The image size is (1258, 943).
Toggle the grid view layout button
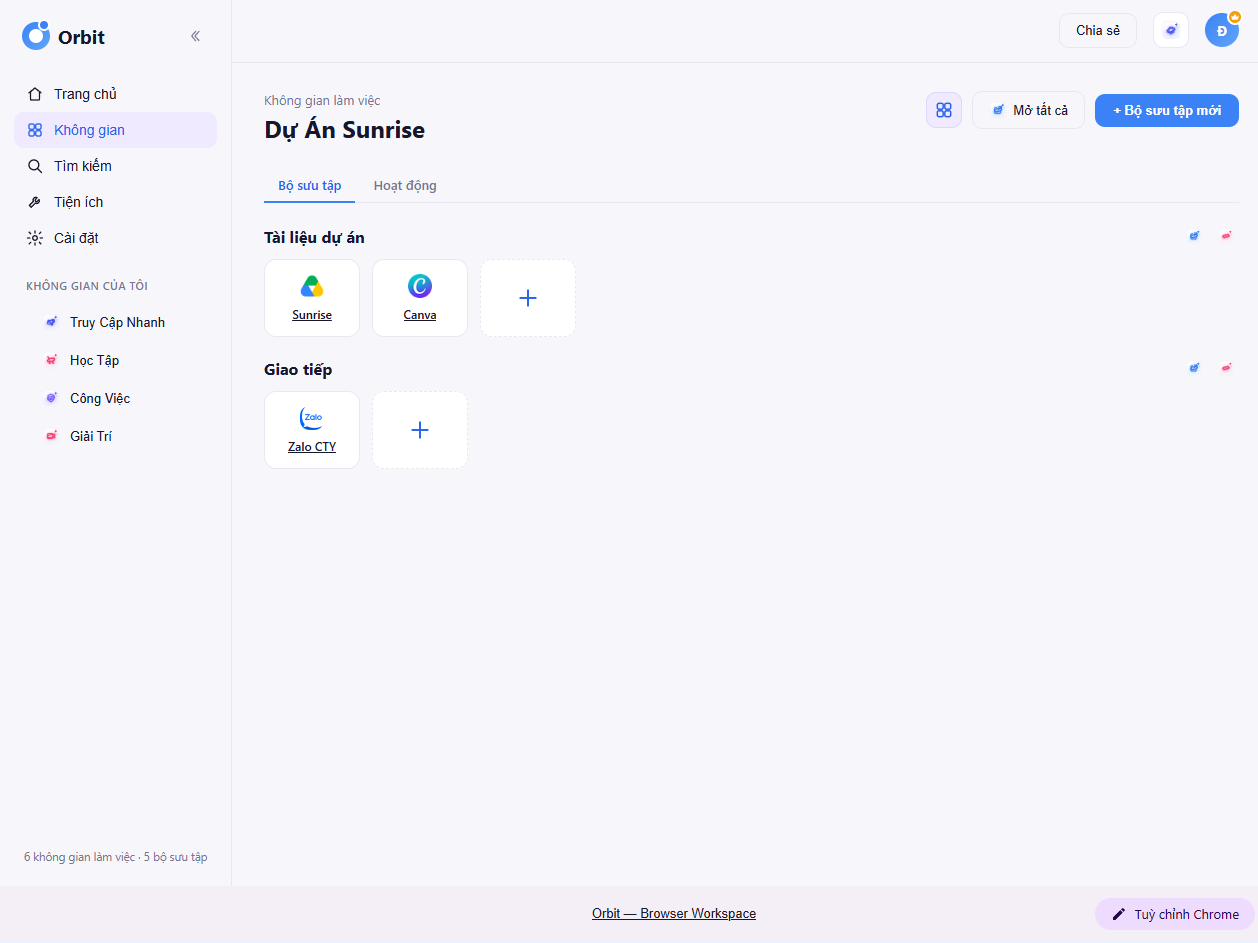[x=944, y=110]
